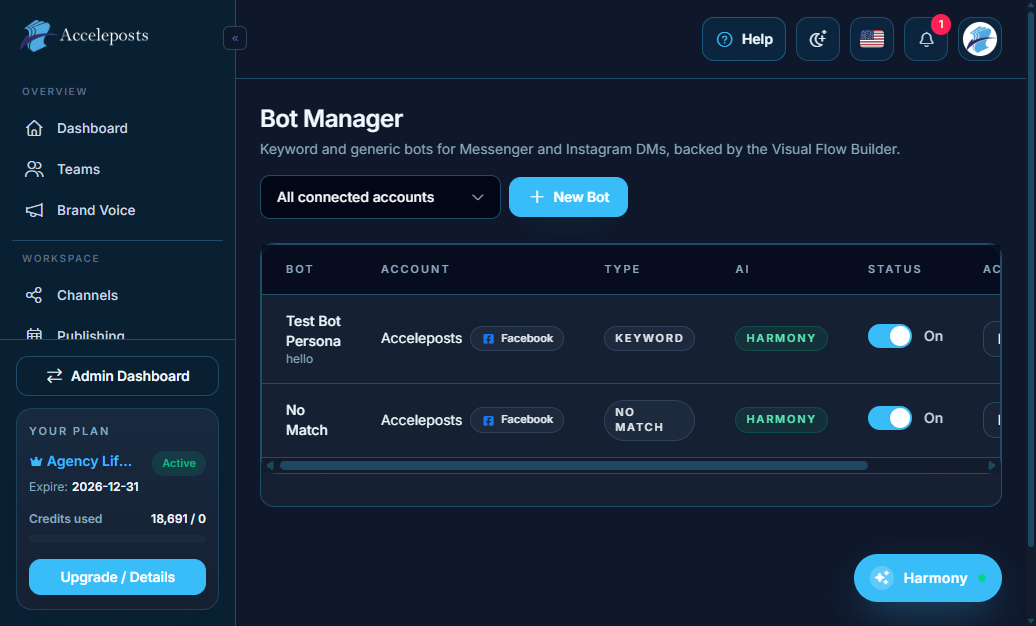This screenshot has height=626, width=1036.
Task: Click Facebook badge in Test Bot Persona row
Action: (517, 338)
